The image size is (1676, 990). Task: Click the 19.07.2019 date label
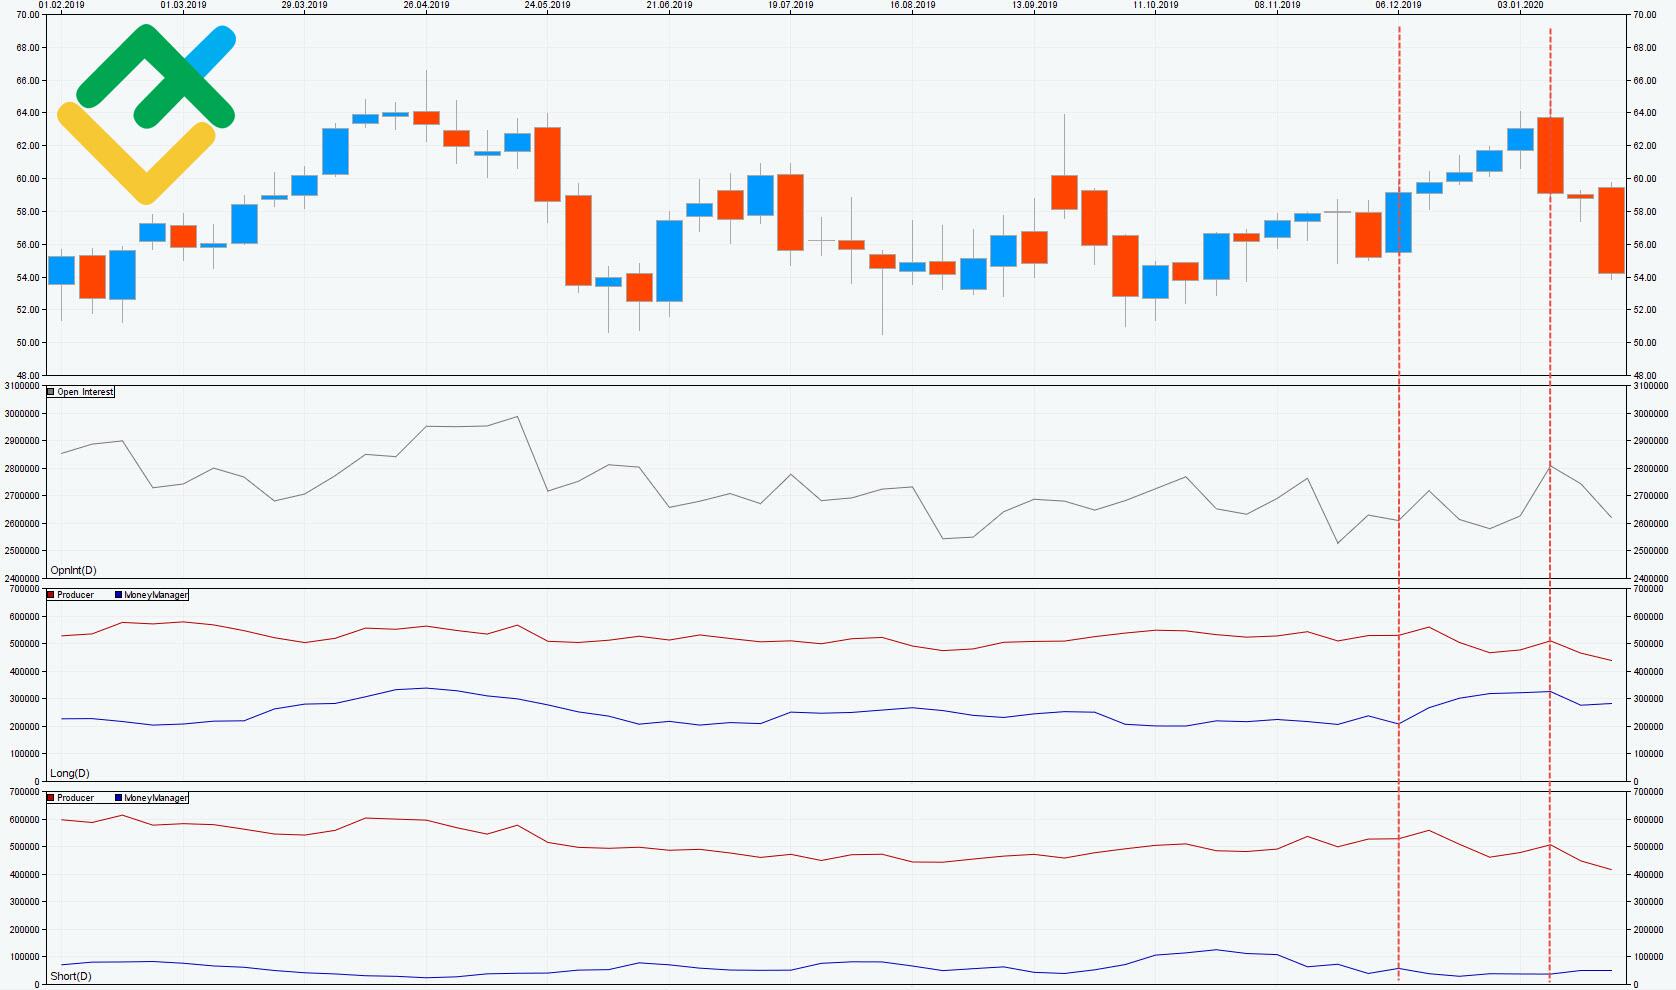pyautogui.click(x=790, y=5)
